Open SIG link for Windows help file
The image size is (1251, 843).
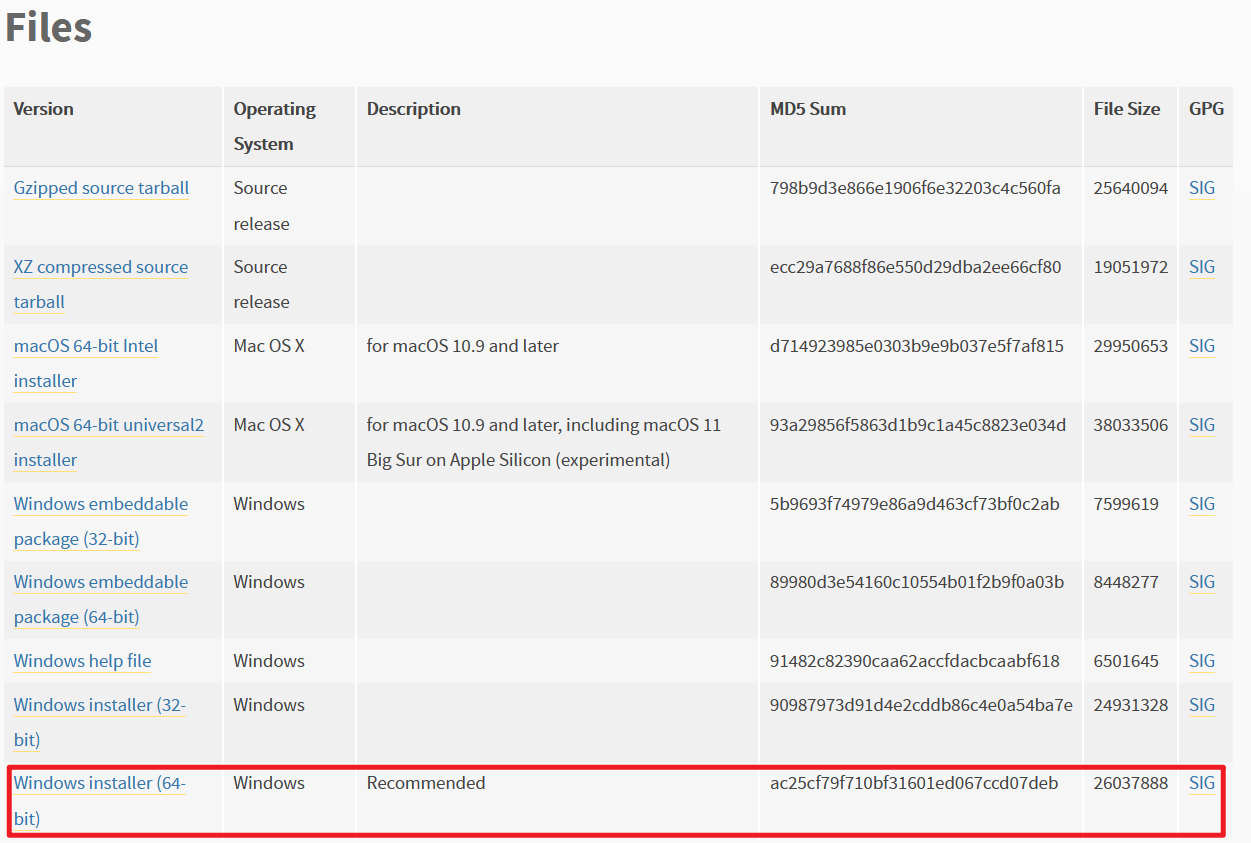1202,661
